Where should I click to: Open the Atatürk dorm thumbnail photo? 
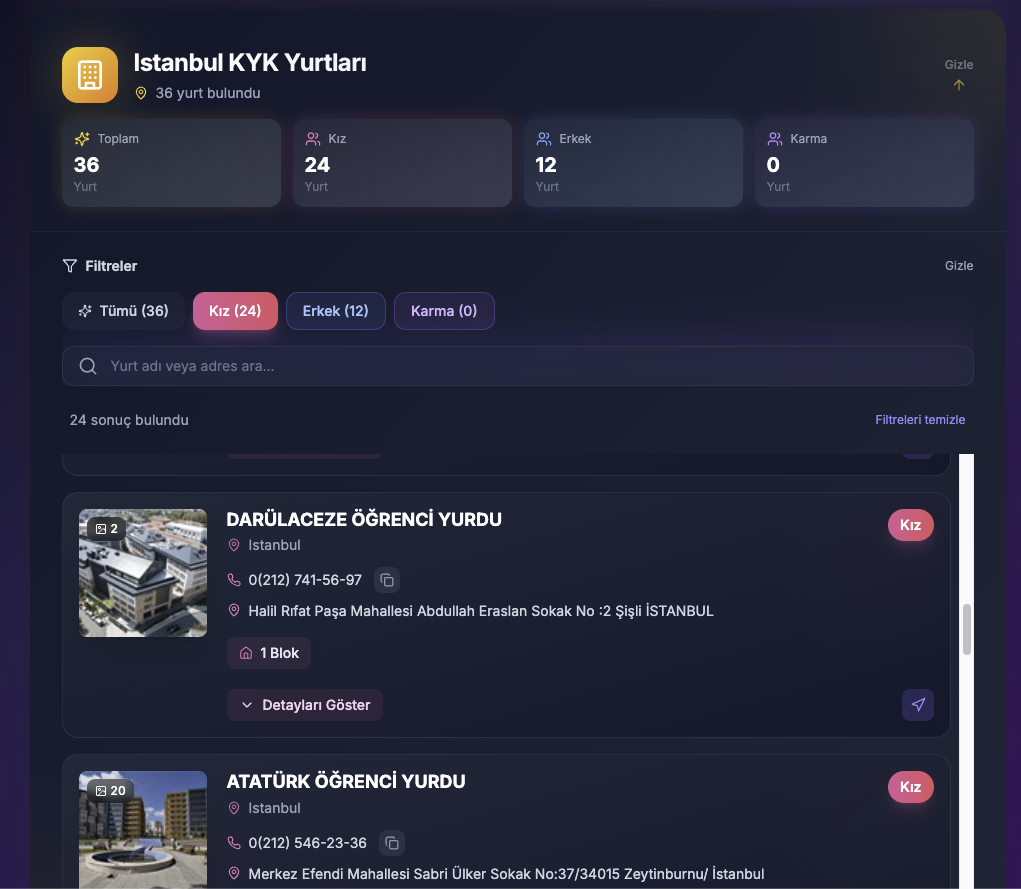click(x=143, y=830)
